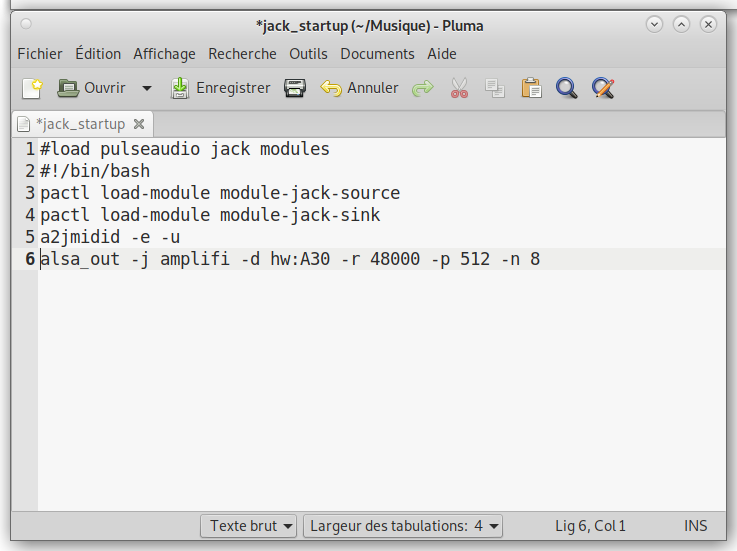Viewport: 737px width, 551px height.
Task: Click the window menu circle in the title bar
Action: pos(26,24)
